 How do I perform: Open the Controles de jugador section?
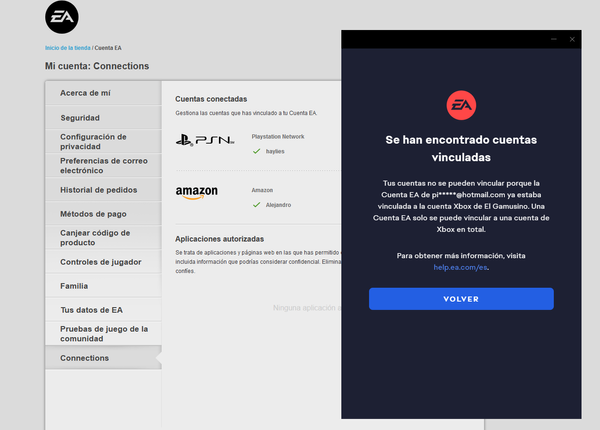click(x=99, y=262)
